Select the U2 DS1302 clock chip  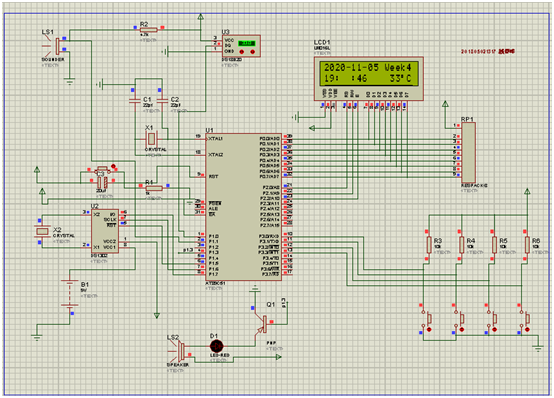coord(105,231)
